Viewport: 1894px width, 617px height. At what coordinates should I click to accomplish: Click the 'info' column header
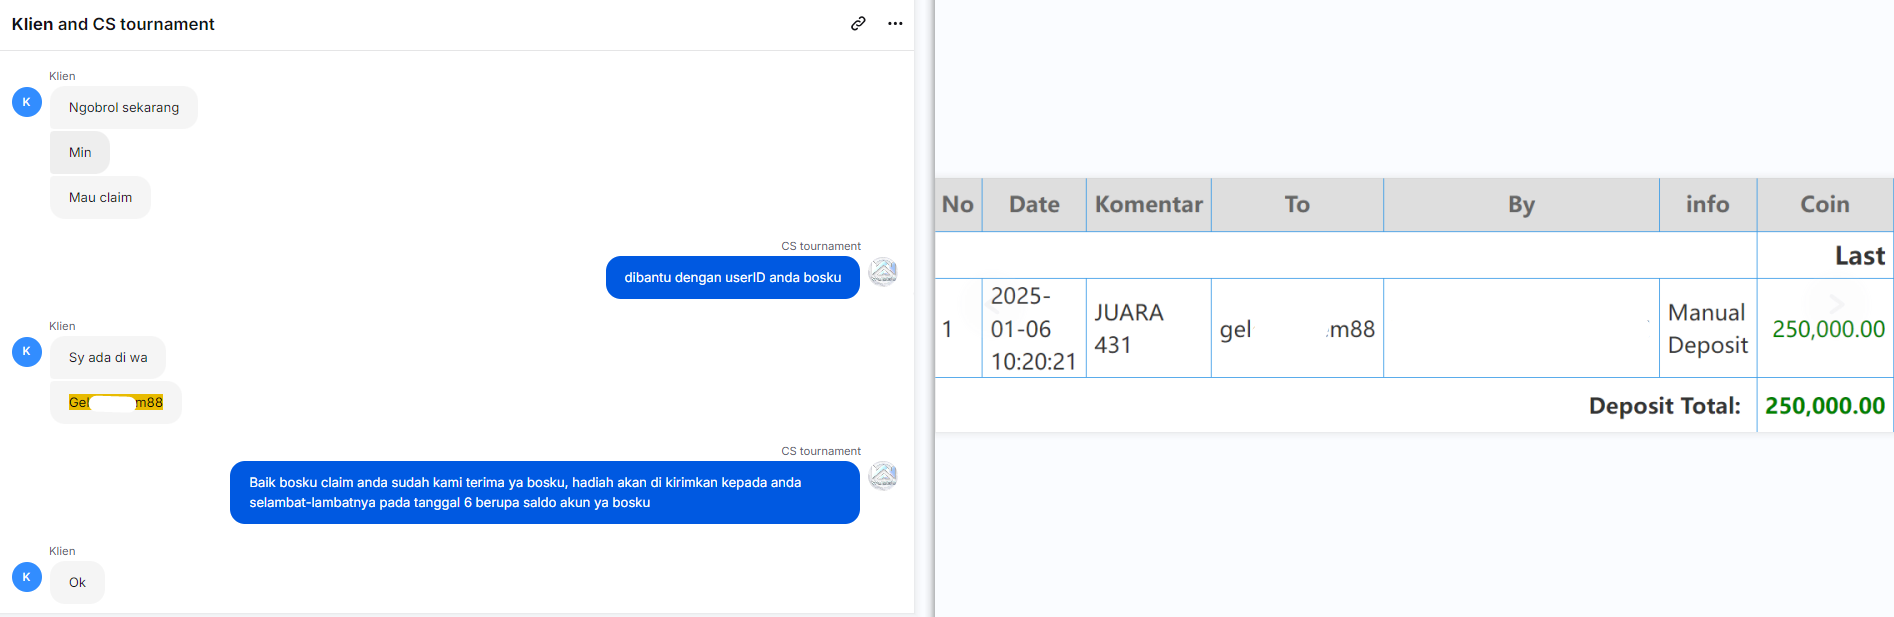(1707, 205)
